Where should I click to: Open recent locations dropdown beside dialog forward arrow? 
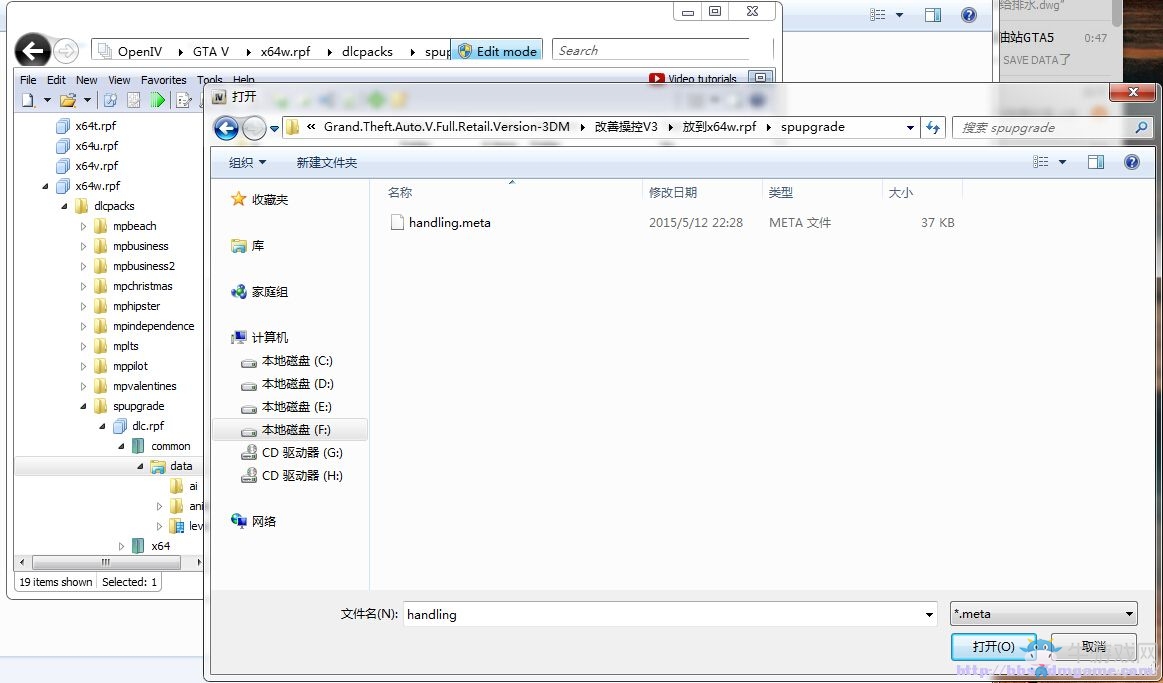(x=274, y=128)
